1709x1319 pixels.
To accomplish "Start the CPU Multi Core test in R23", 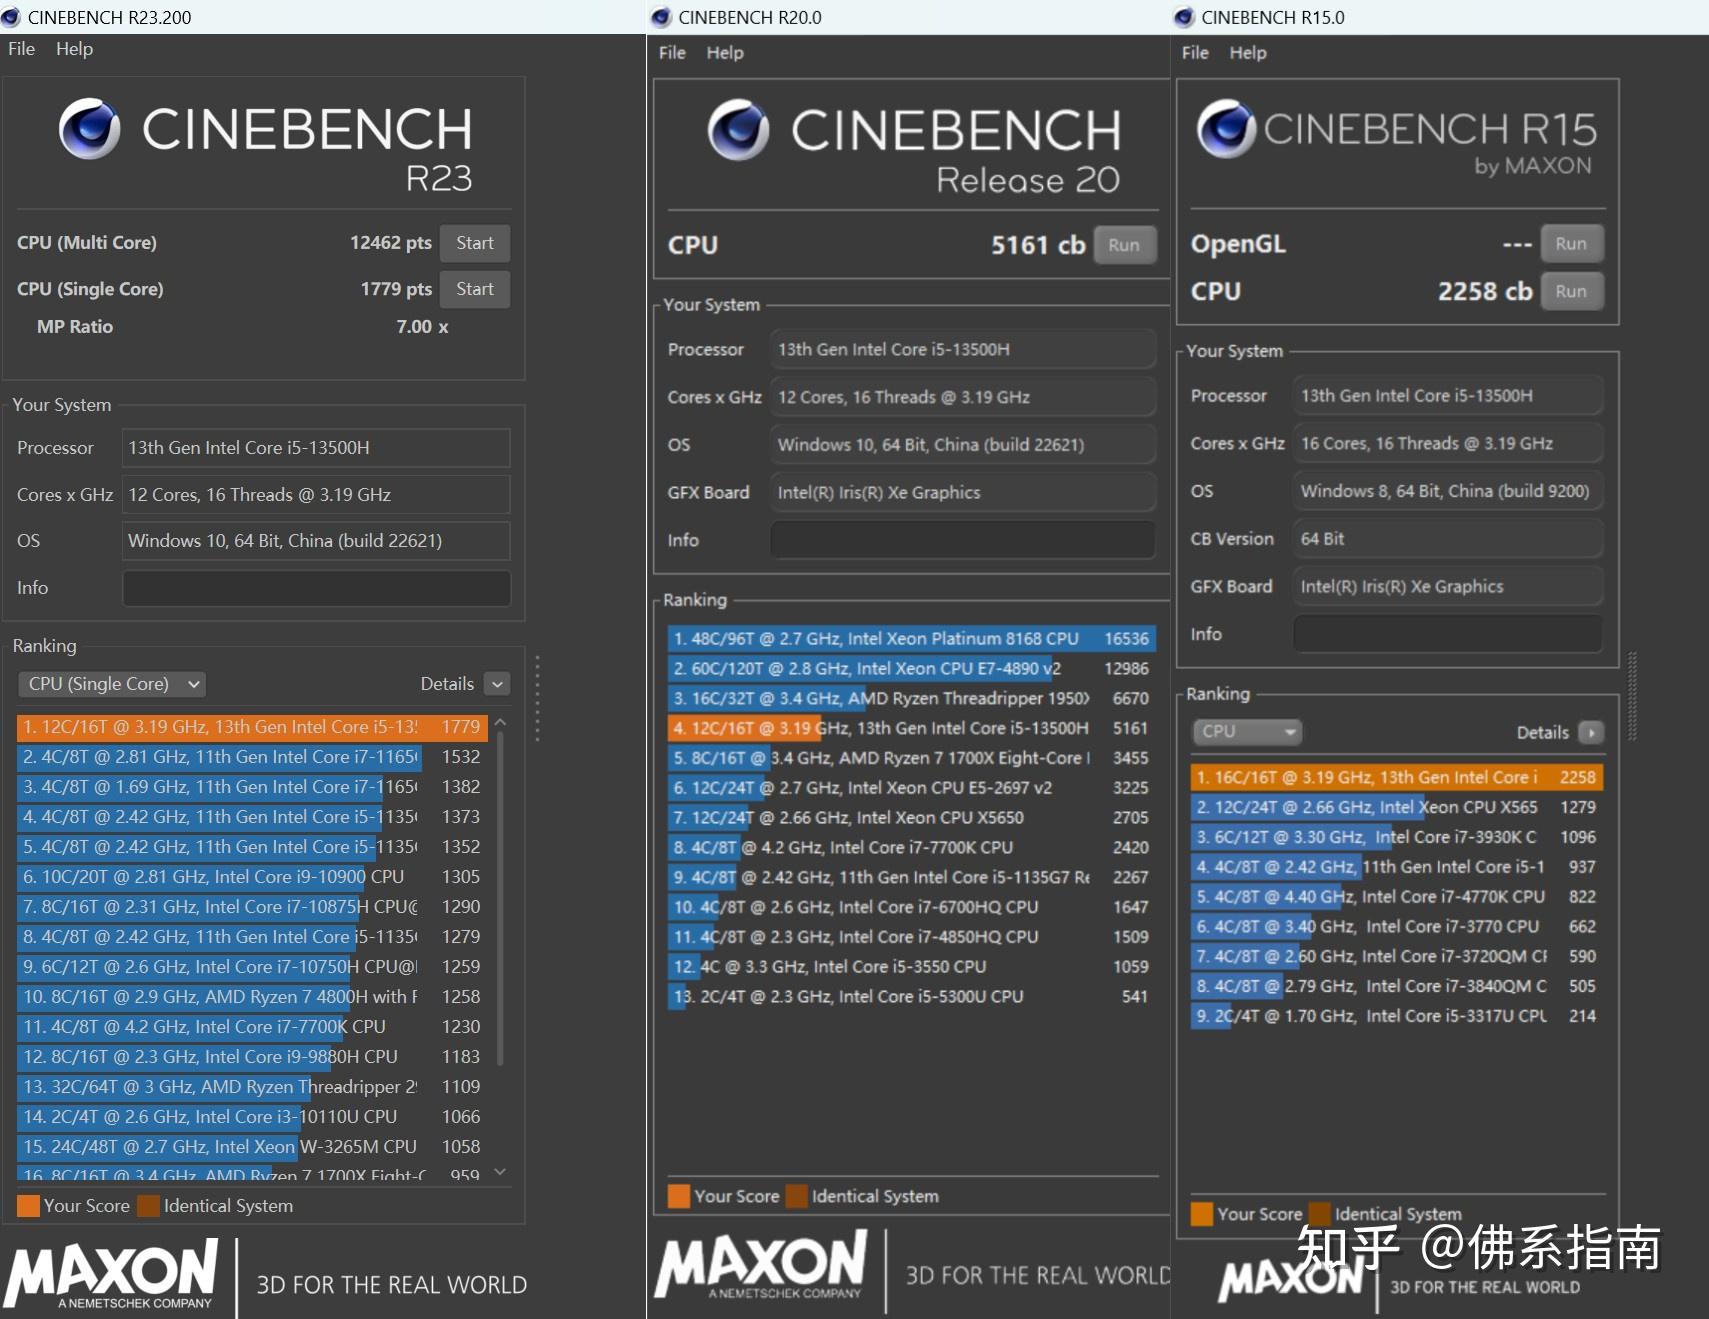I will (x=475, y=243).
